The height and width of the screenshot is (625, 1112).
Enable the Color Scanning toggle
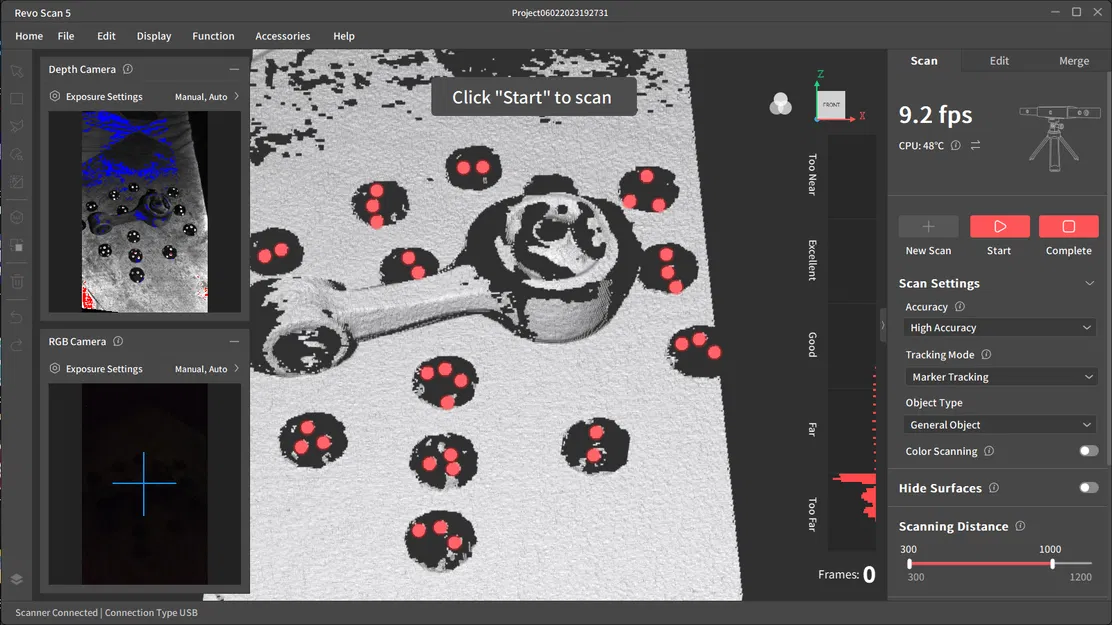(1086, 451)
